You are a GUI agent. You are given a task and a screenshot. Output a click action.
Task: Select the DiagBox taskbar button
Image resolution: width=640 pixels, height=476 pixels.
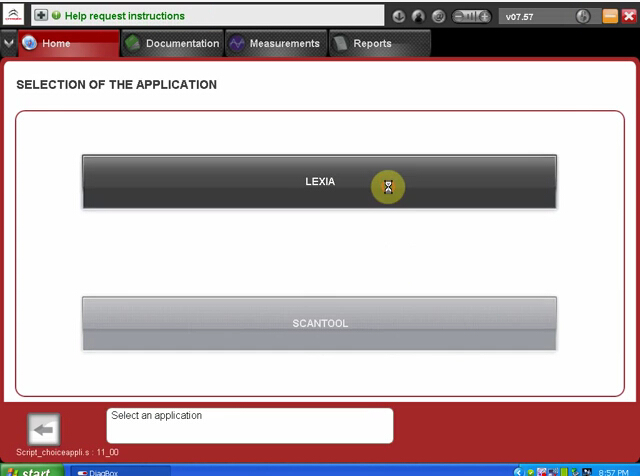click(x=120, y=471)
